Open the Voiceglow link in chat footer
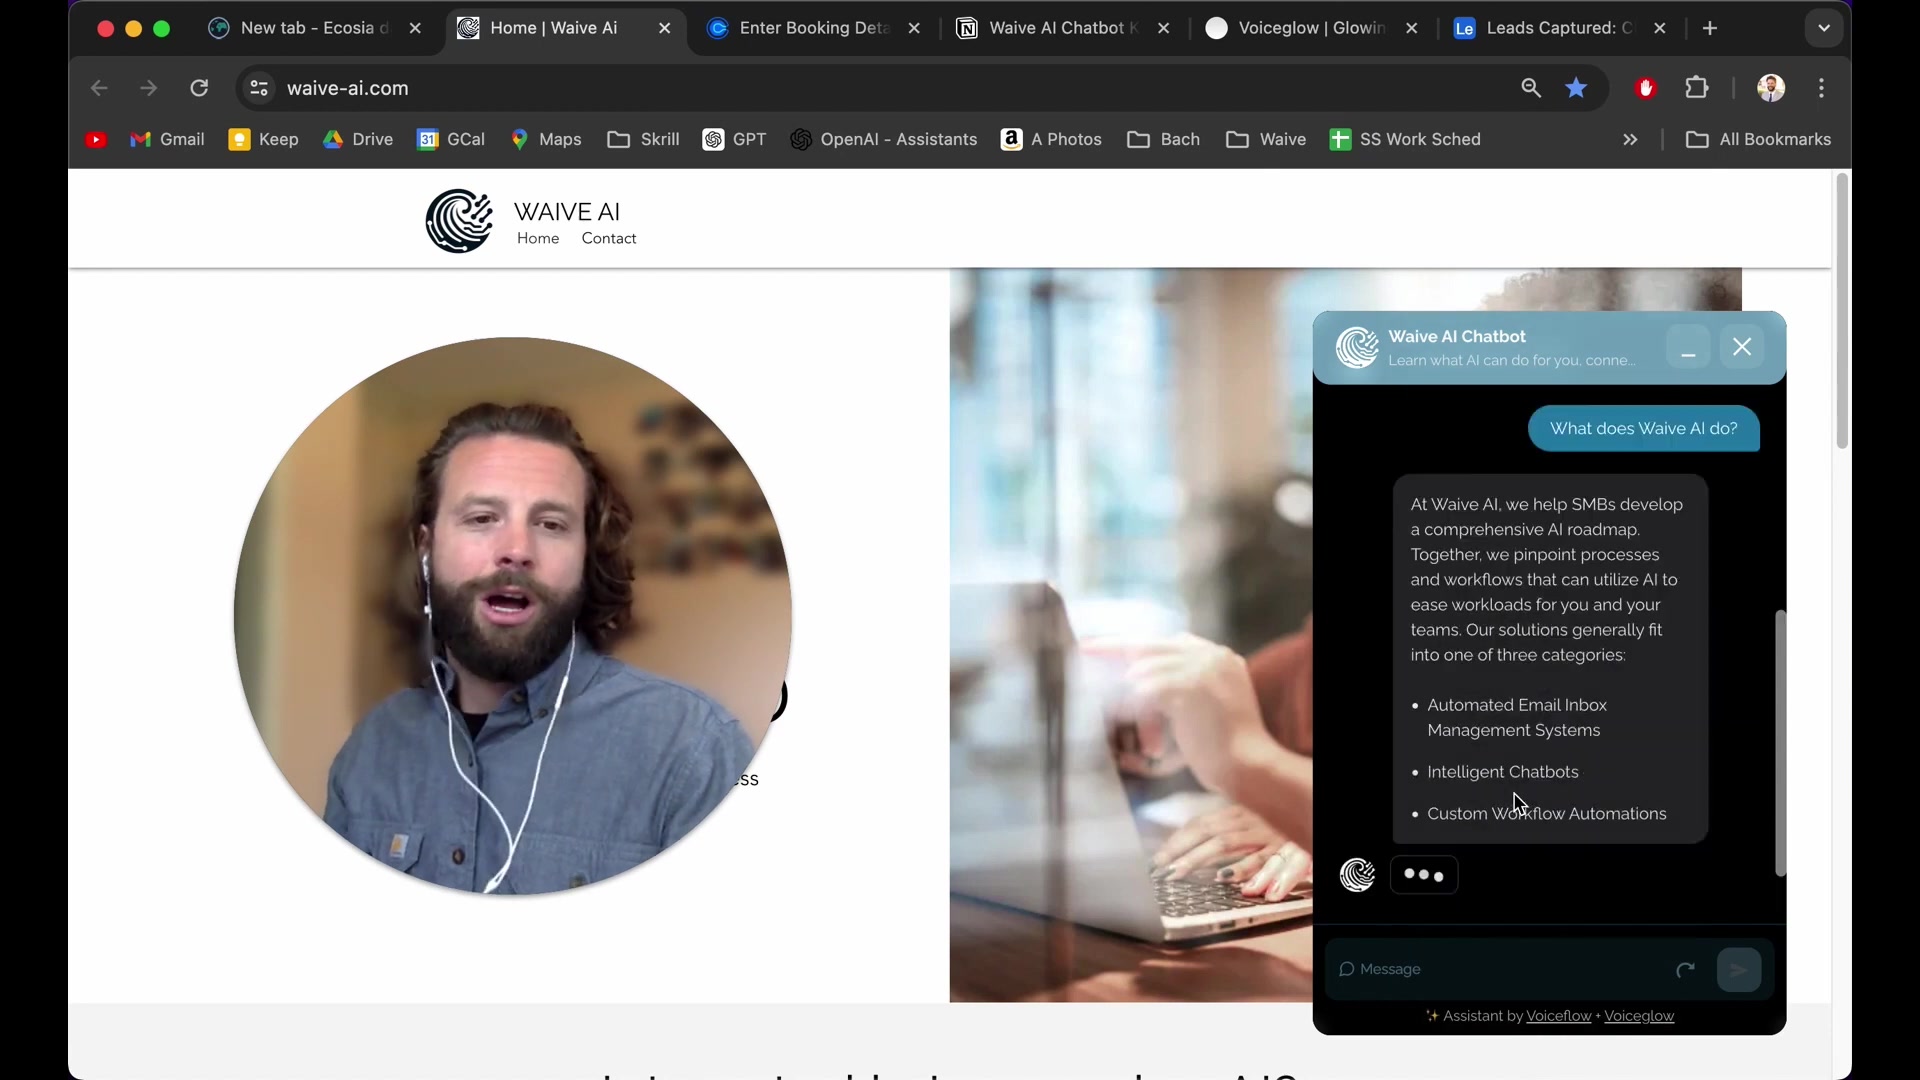Viewport: 1920px width, 1080px height. (1639, 1016)
